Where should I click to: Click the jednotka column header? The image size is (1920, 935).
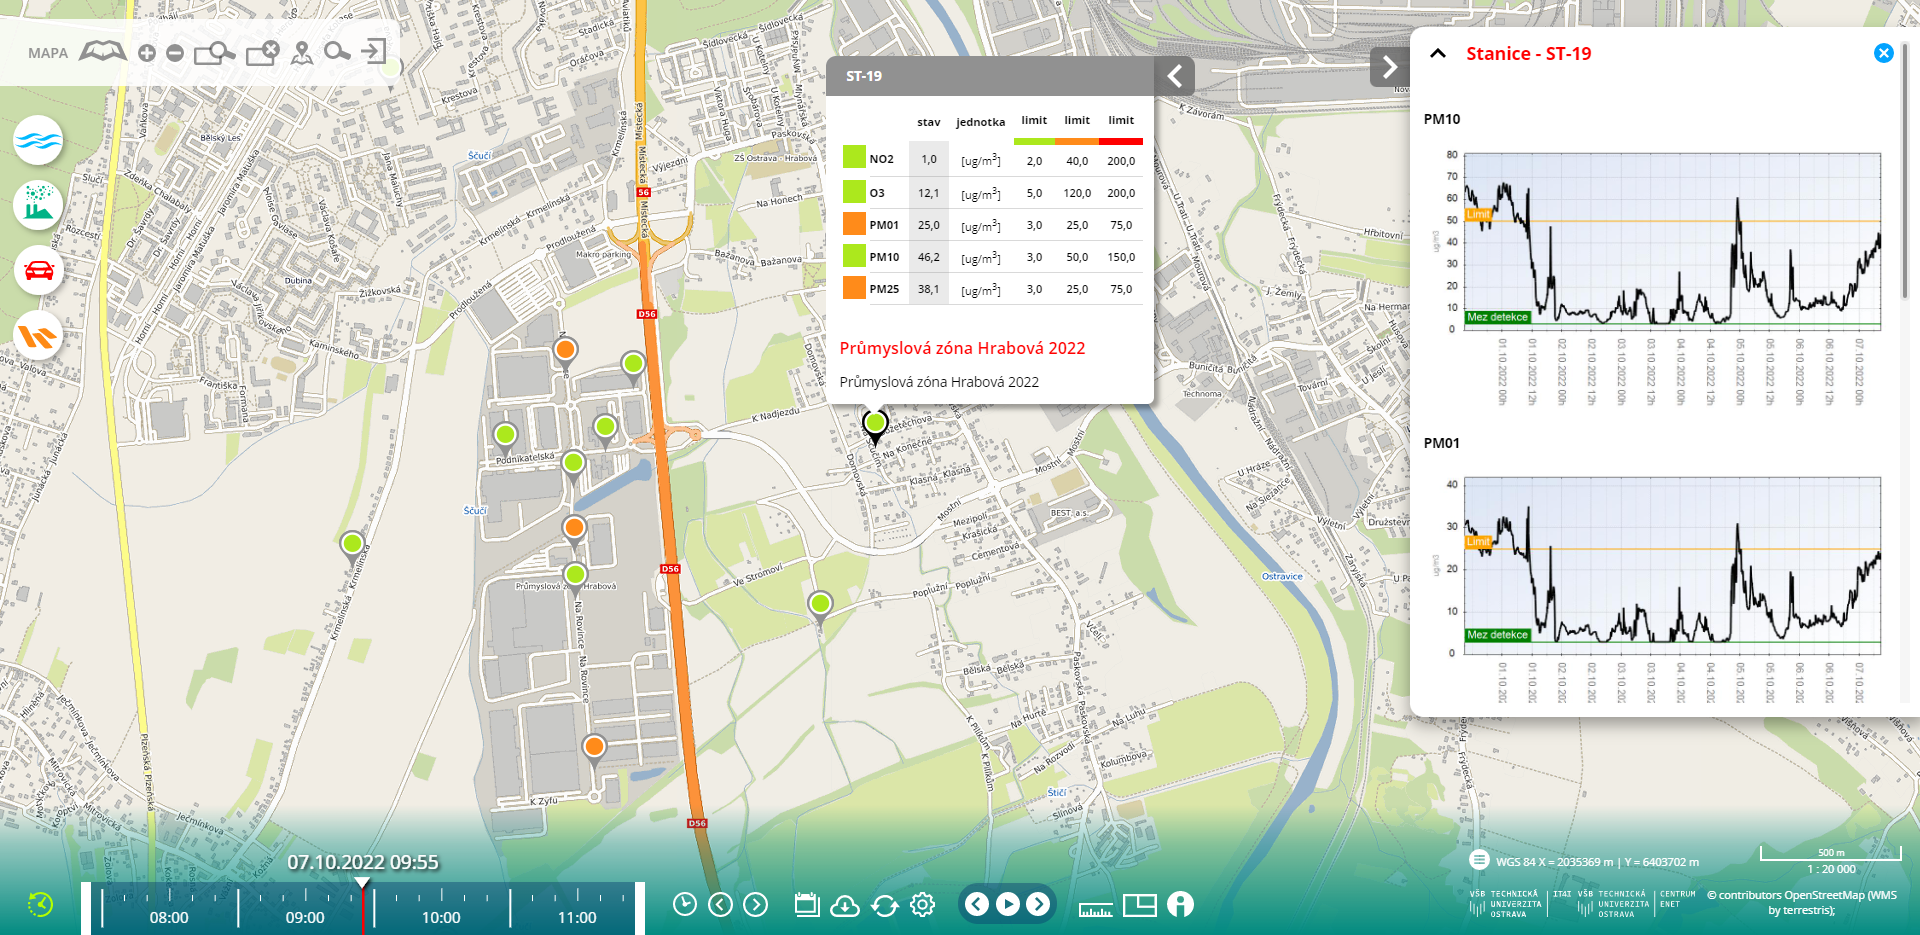point(980,122)
